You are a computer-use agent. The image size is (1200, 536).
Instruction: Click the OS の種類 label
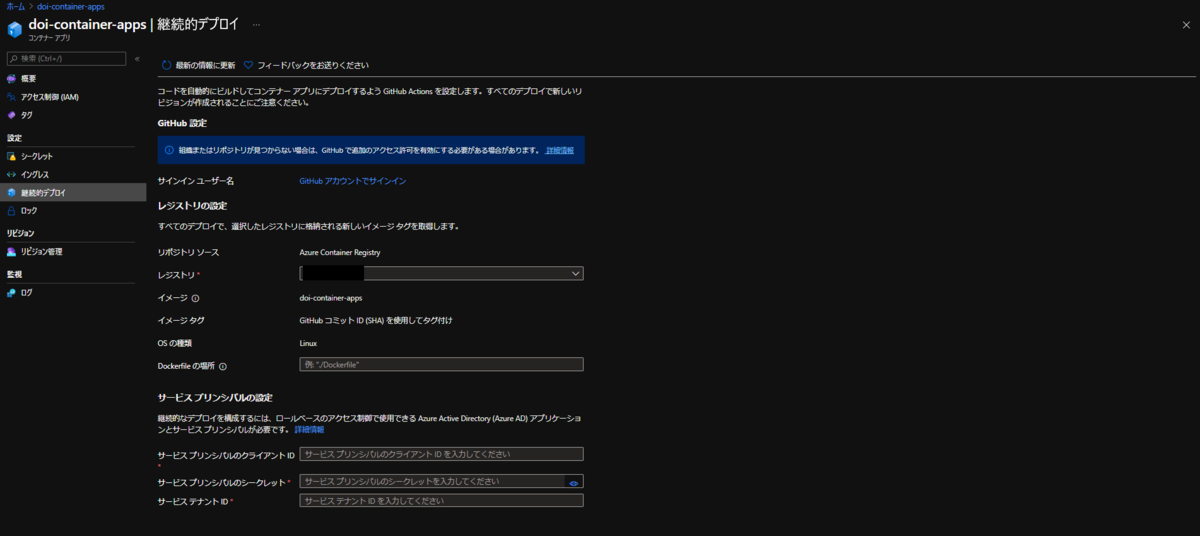[x=174, y=343]
